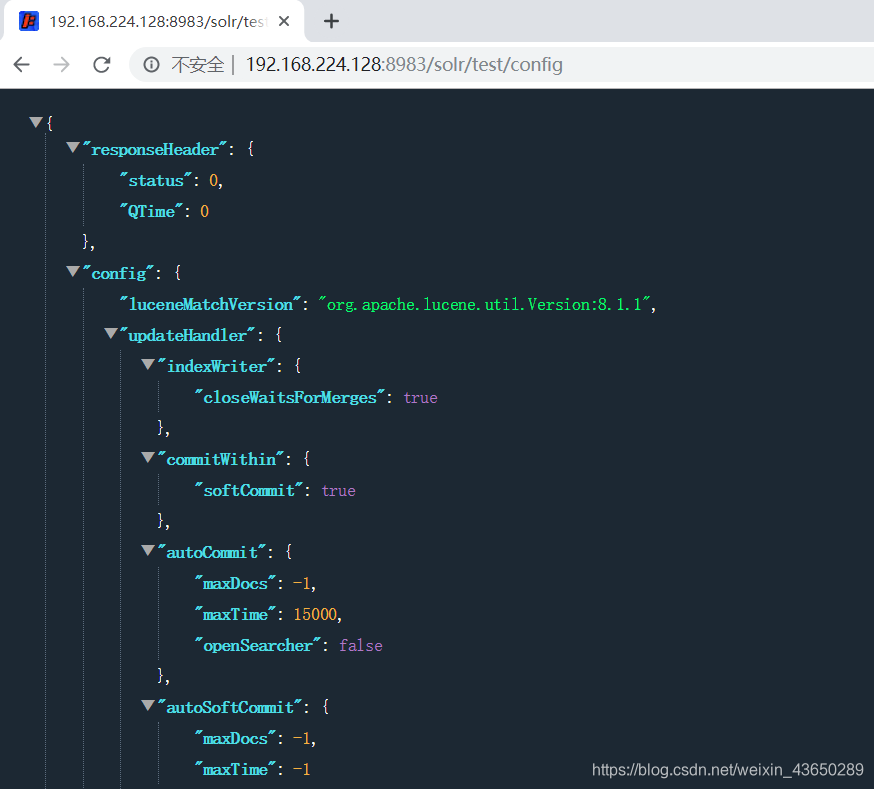
Task: Reload the page with the refresh icon
Action: (x=101, y=65)
